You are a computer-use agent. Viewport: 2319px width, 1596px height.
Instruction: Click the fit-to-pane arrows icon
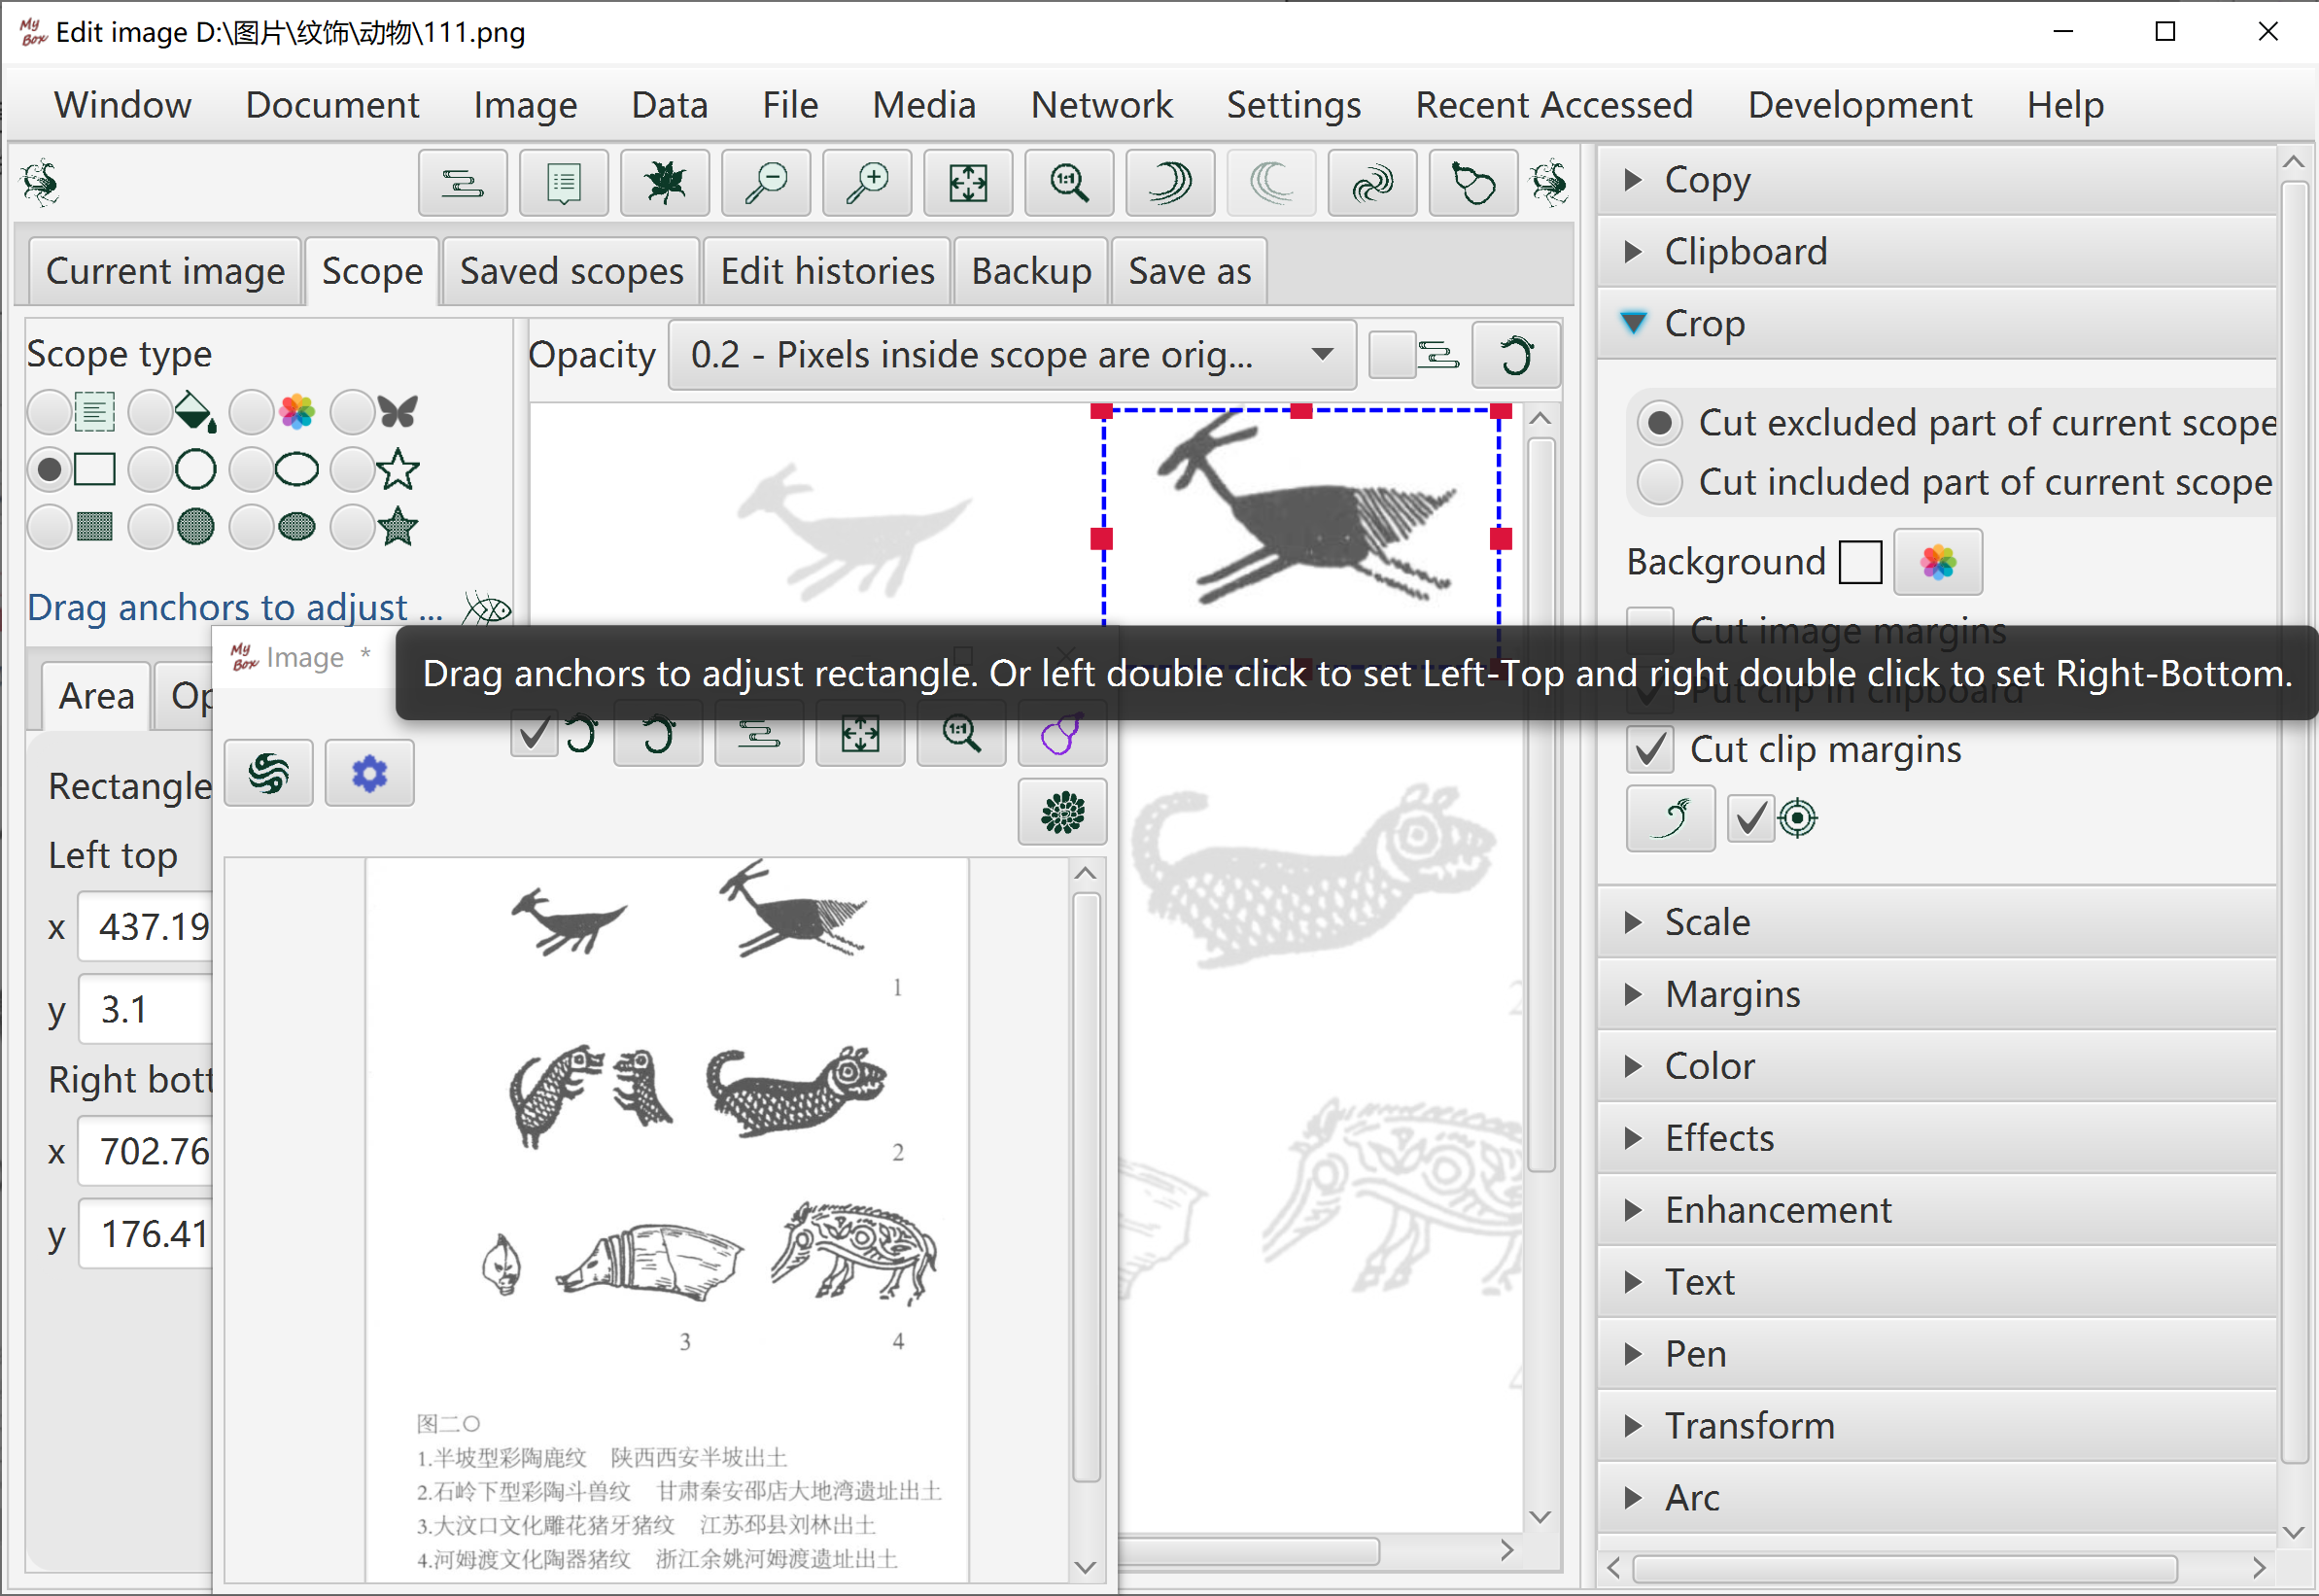(968, 183)
